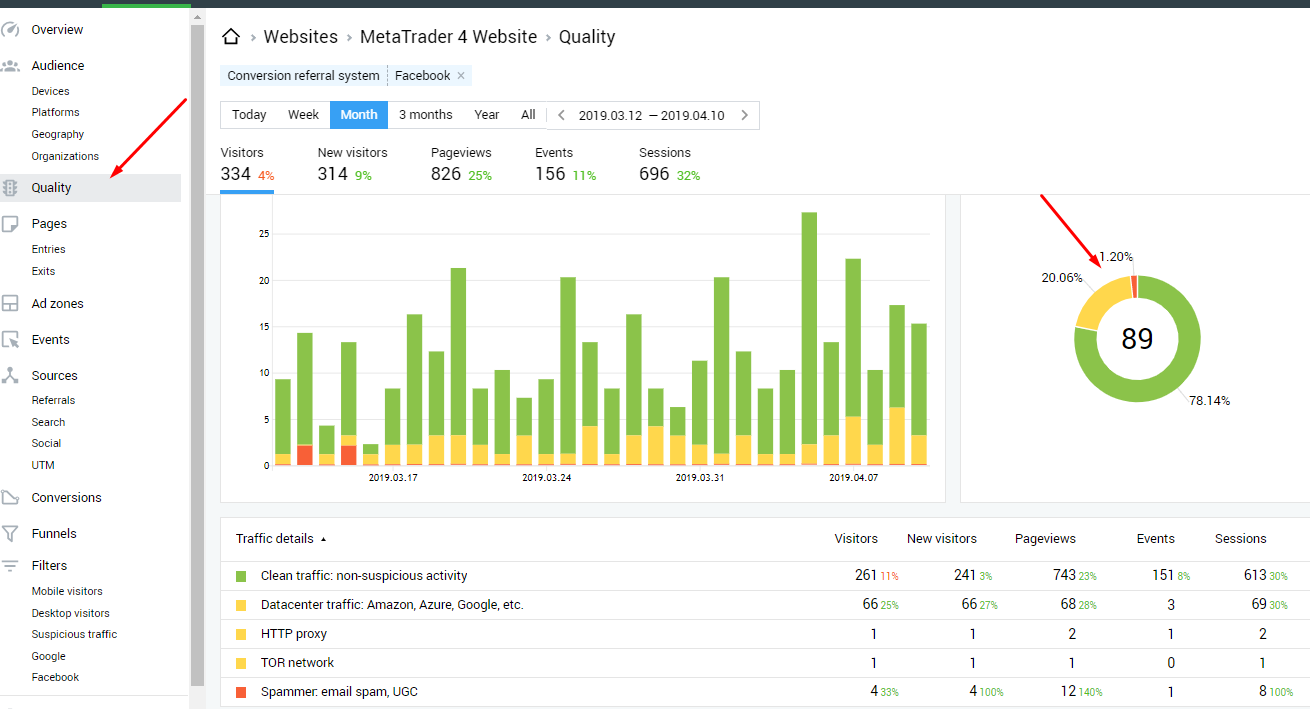
Task: Open Exits under Pages
Action: click(x=43, y=271)
